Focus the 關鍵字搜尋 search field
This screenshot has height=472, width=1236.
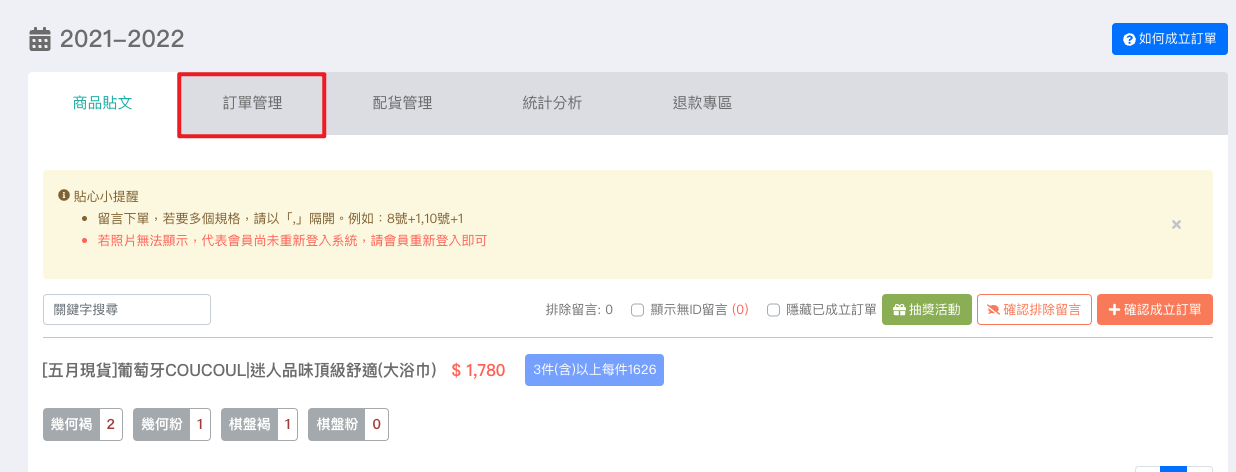(127, 310)
